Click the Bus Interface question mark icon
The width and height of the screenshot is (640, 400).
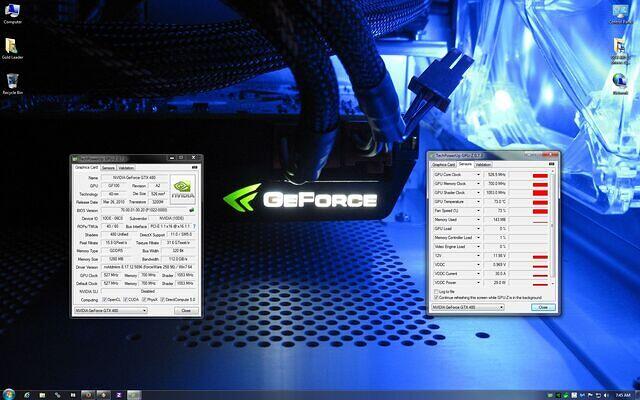click(194, 226)
